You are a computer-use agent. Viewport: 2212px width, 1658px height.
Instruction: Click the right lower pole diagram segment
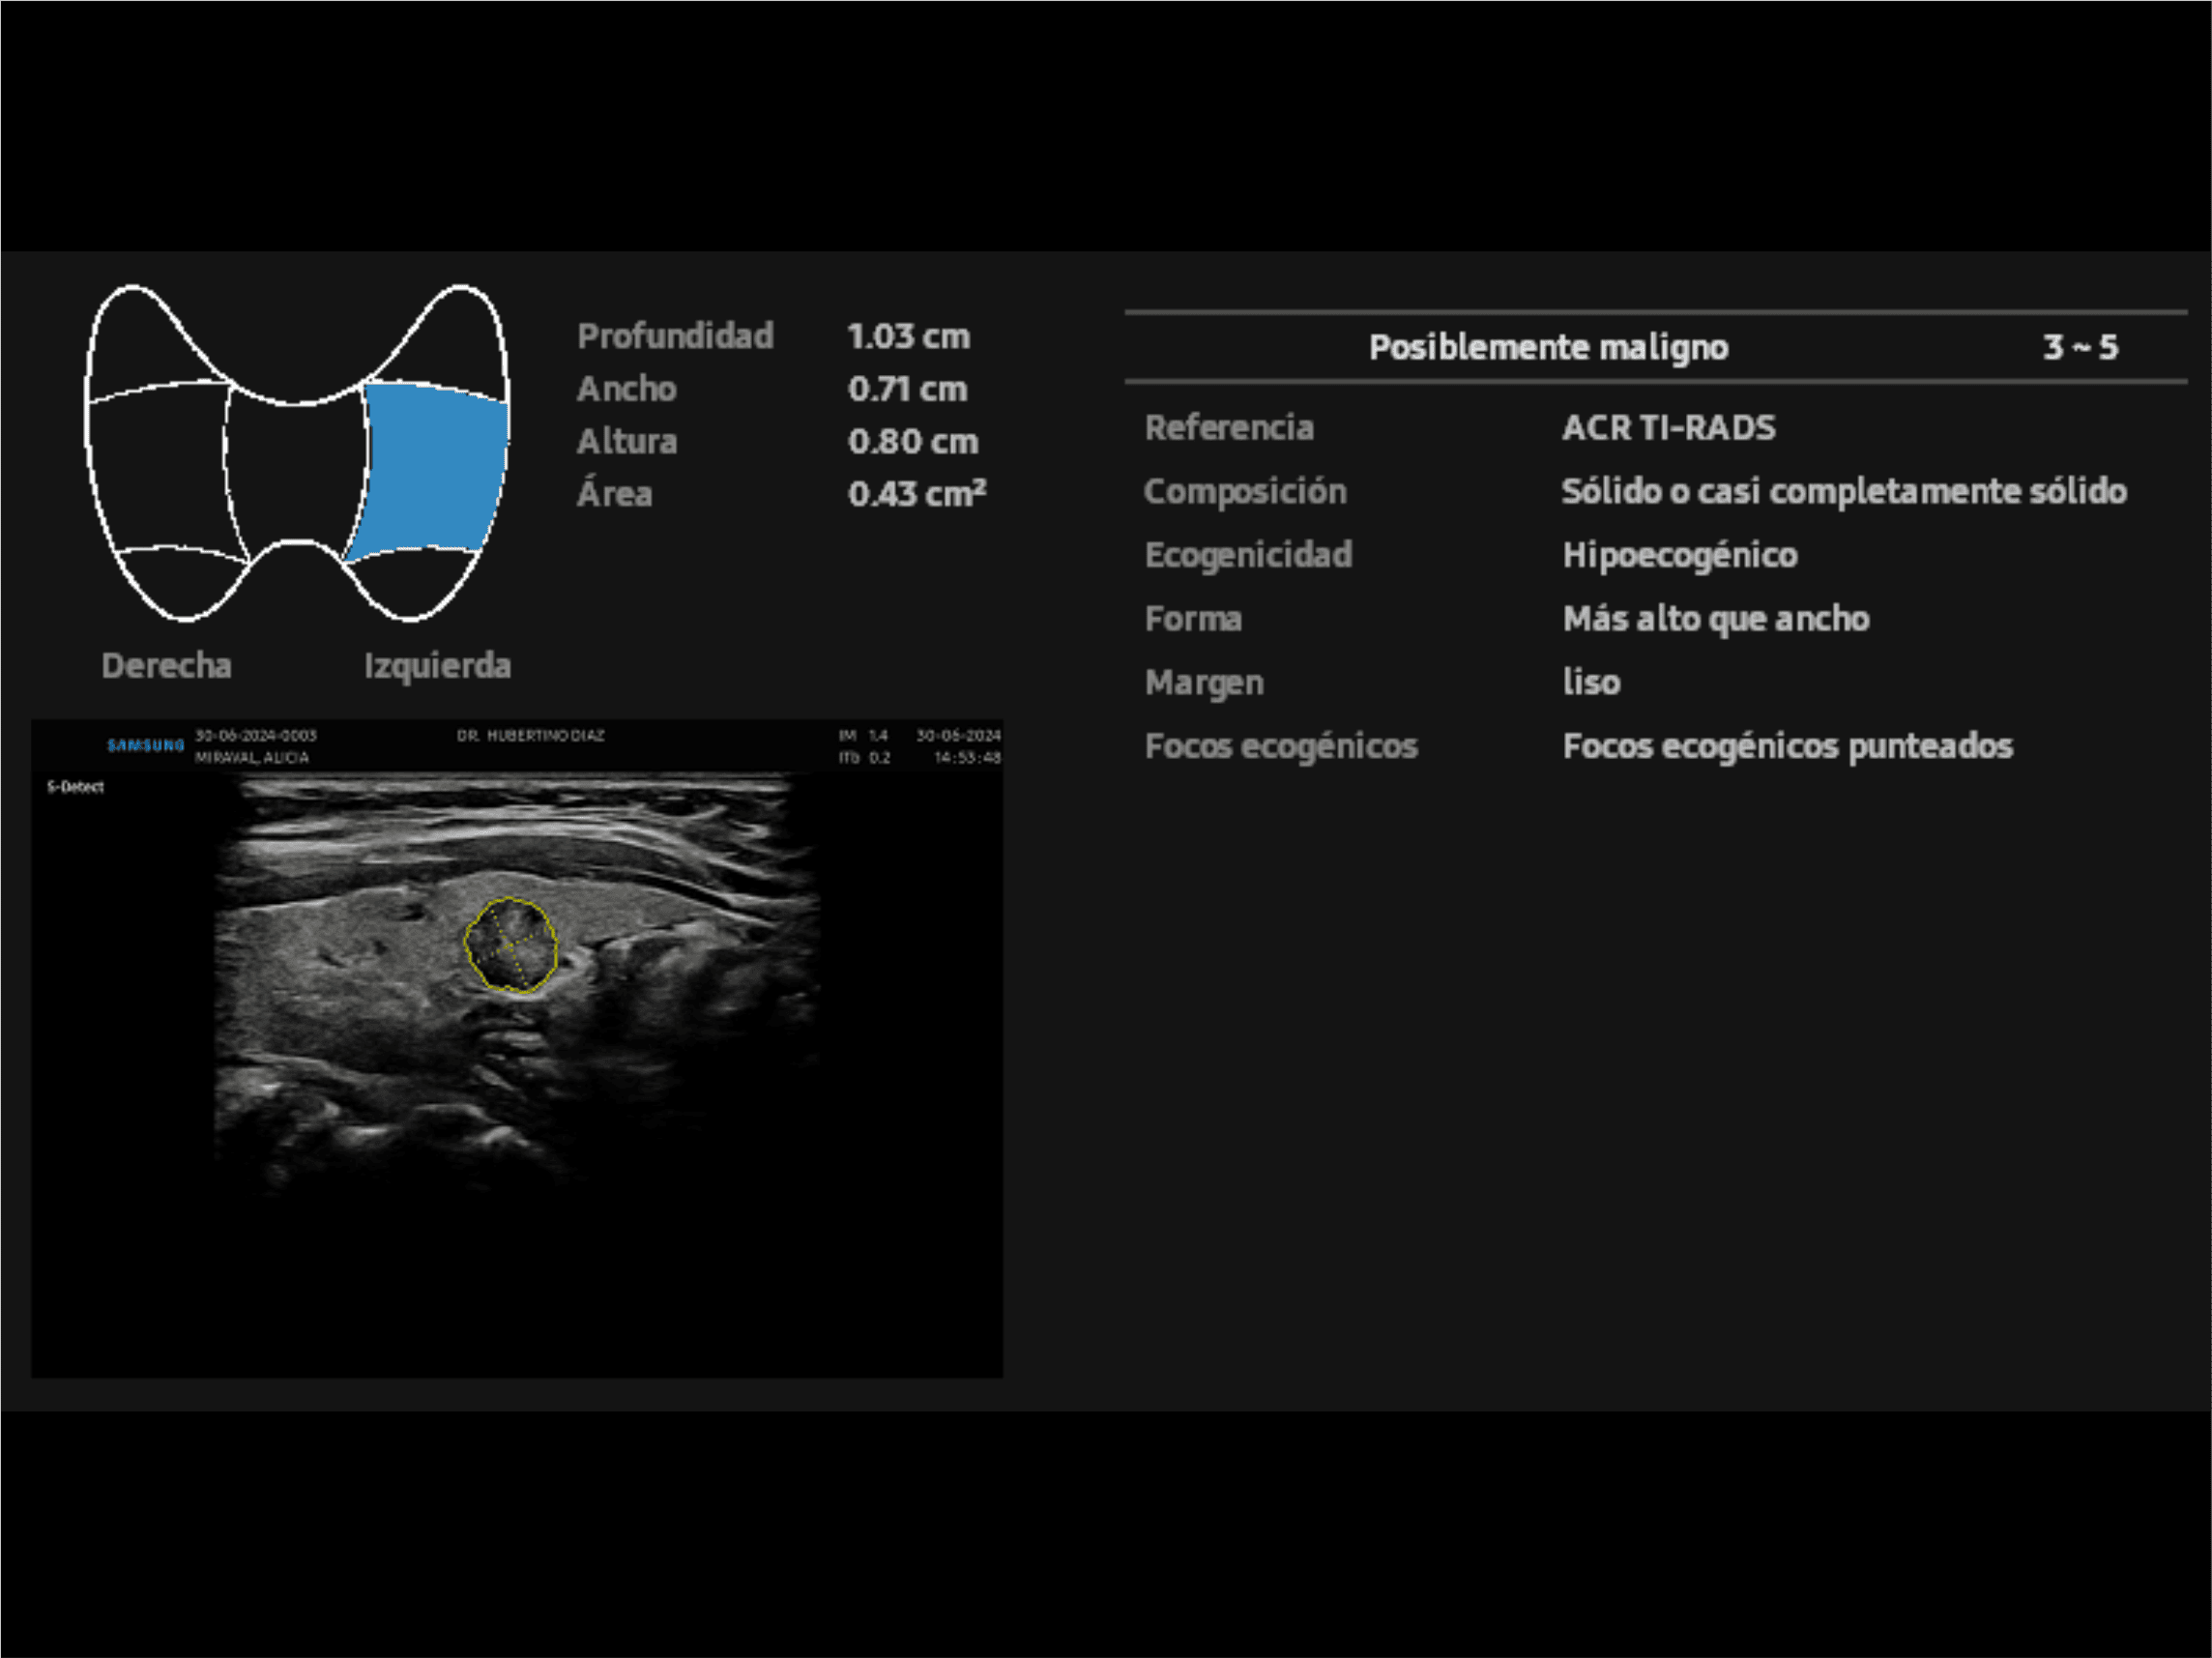(180, 580)
